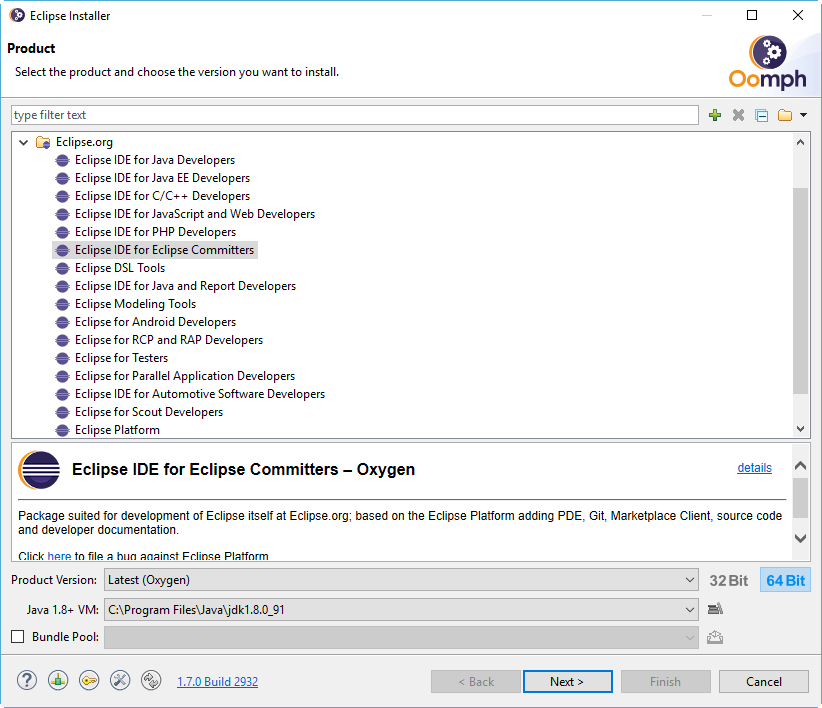Select Eclipse IDE for PHP Developers
This screenshot has height=708, width=822.
(145, 232)
